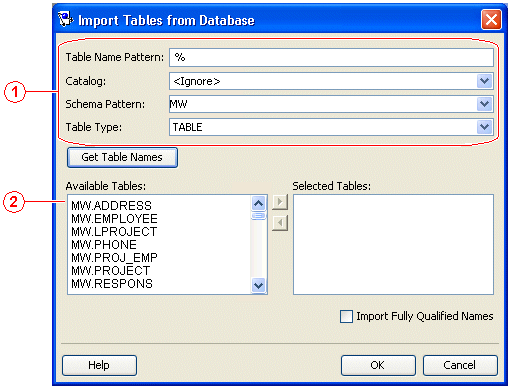Image resolution: width=510 pixels, height=389 pixels.
Task: Open the Schema Pattern dropdown
Action: click(x=484, y=104)
